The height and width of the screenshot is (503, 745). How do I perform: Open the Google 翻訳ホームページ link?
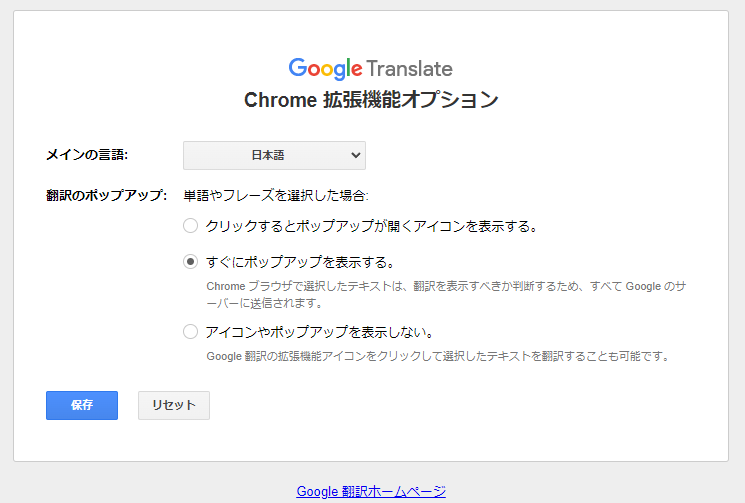[x=371, y=491]
